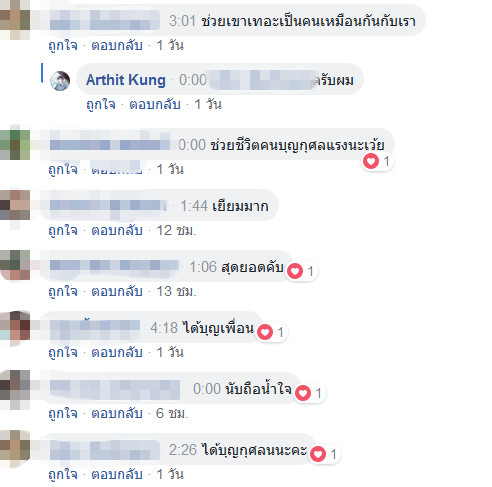
Task: Click heart reaction on ได้บุญเพื่อน comment
Action: (265, 332)
